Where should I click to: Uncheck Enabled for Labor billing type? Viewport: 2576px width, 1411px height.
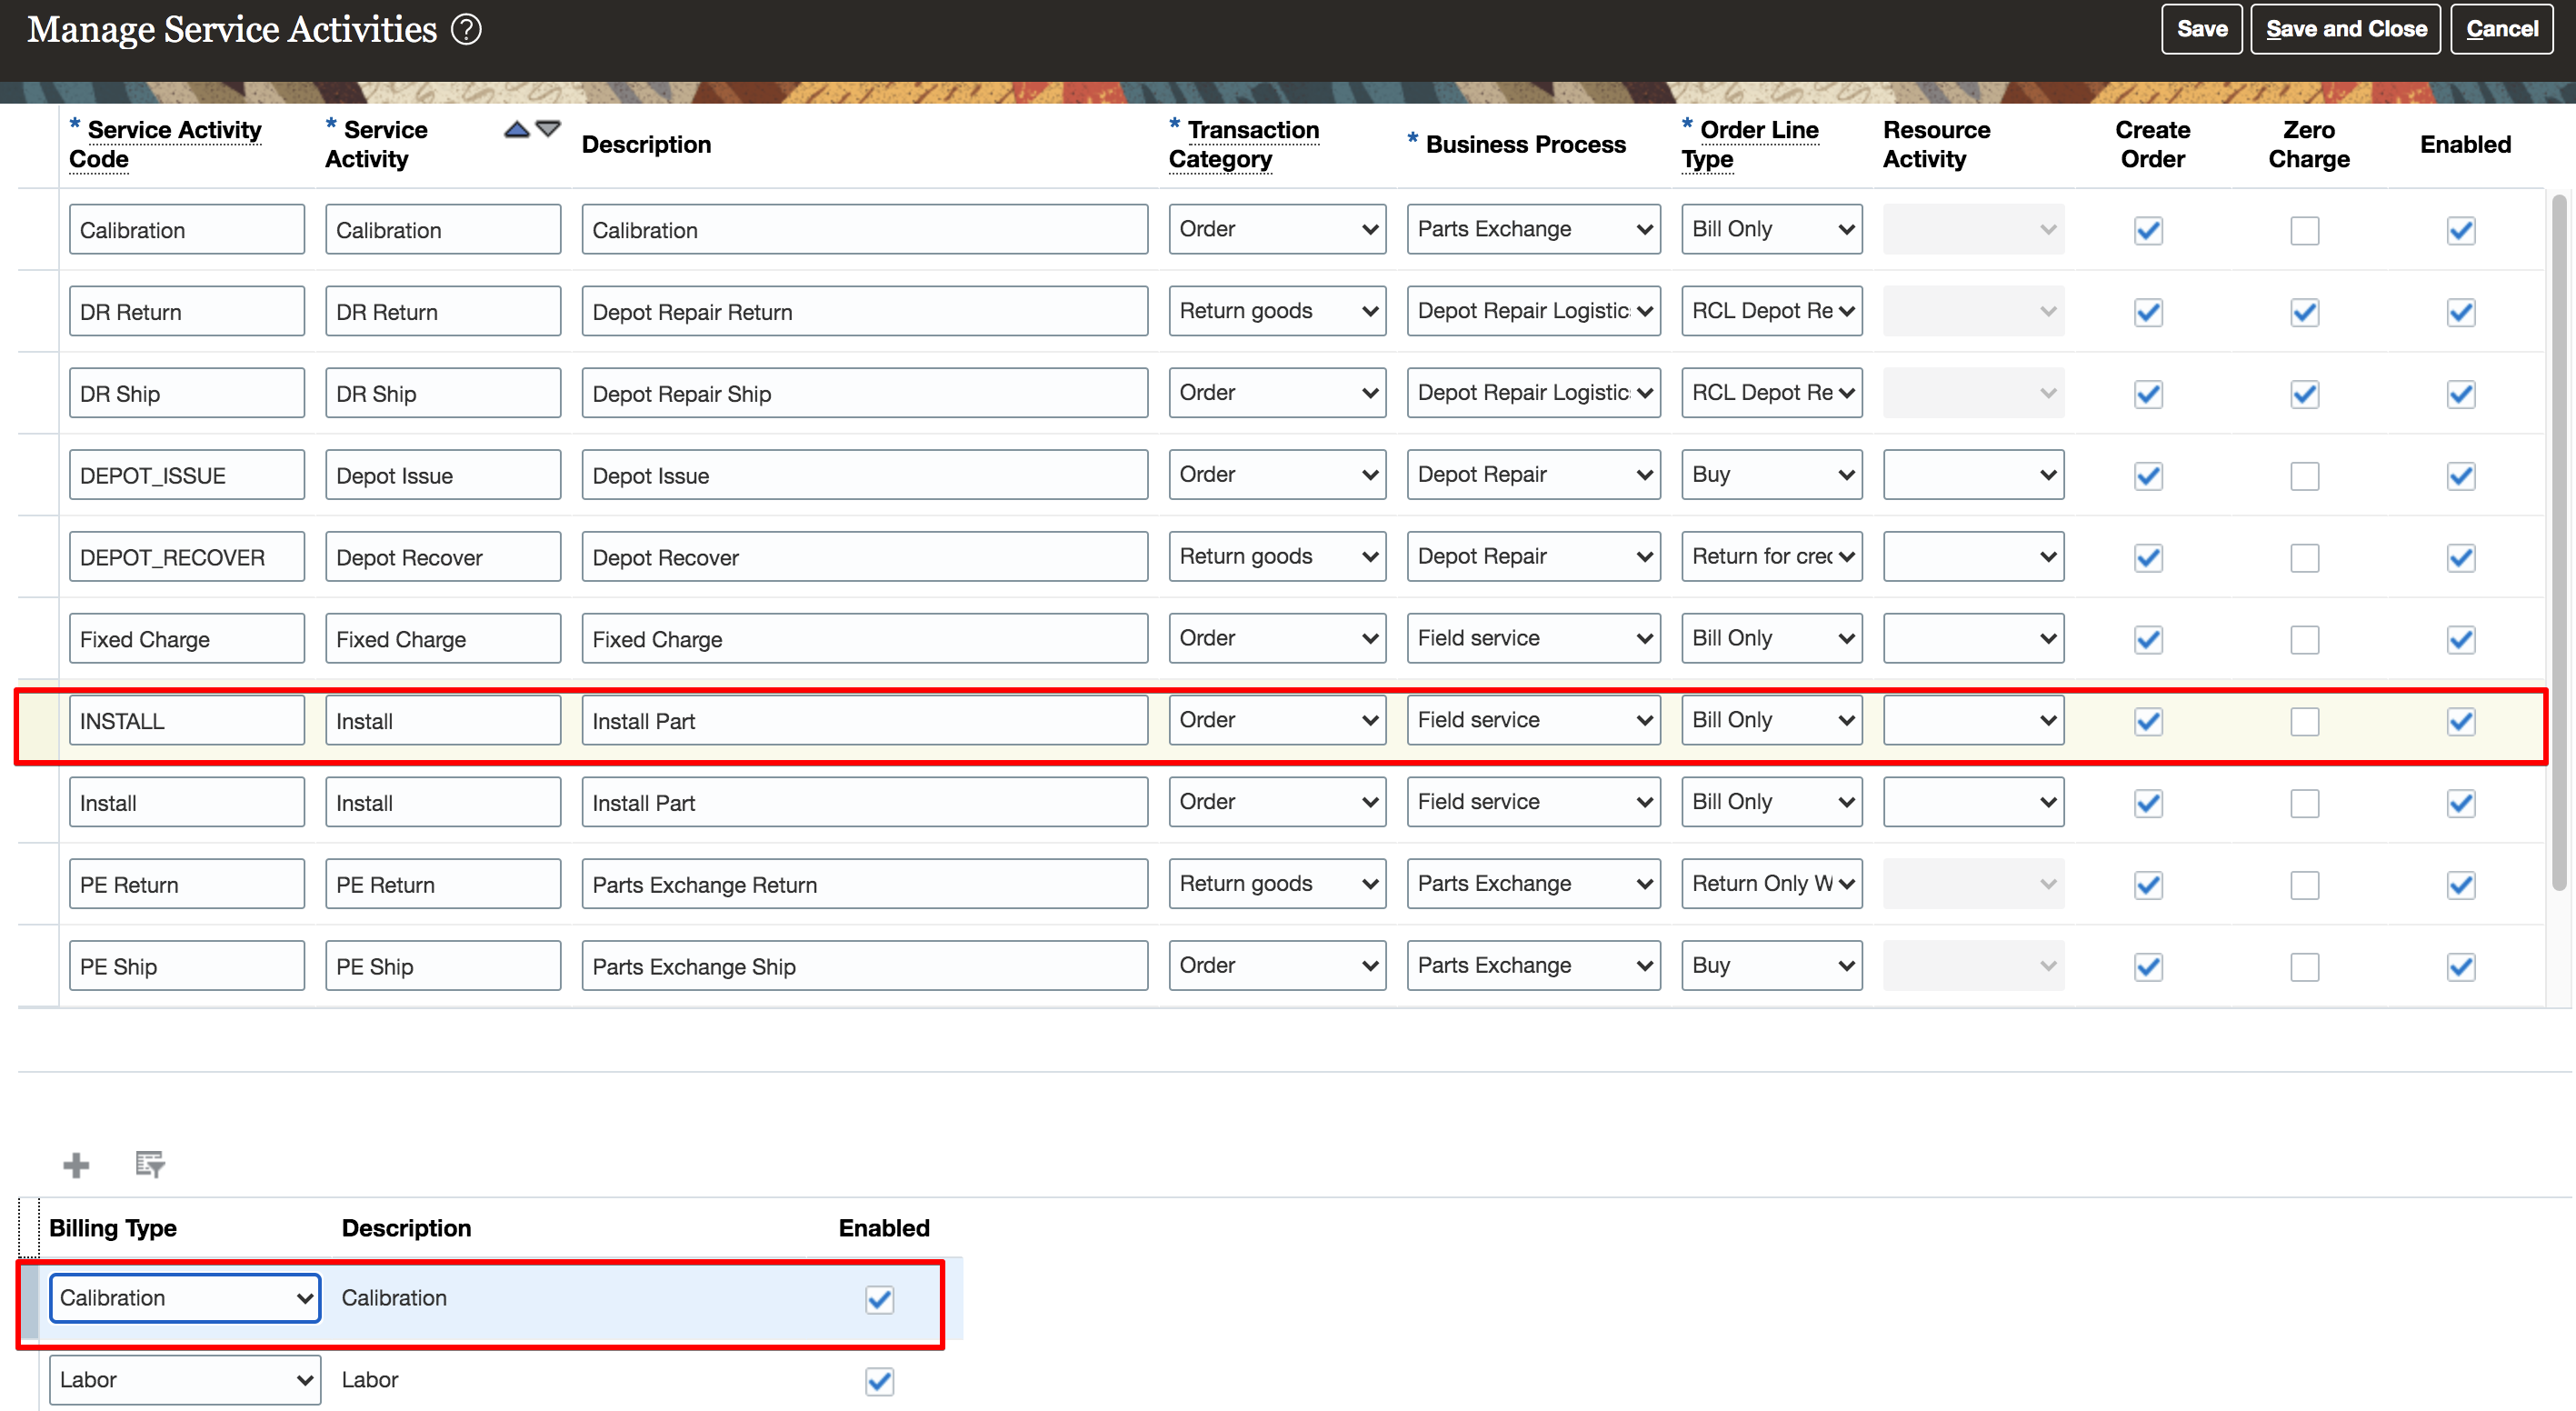[879, 1381]
